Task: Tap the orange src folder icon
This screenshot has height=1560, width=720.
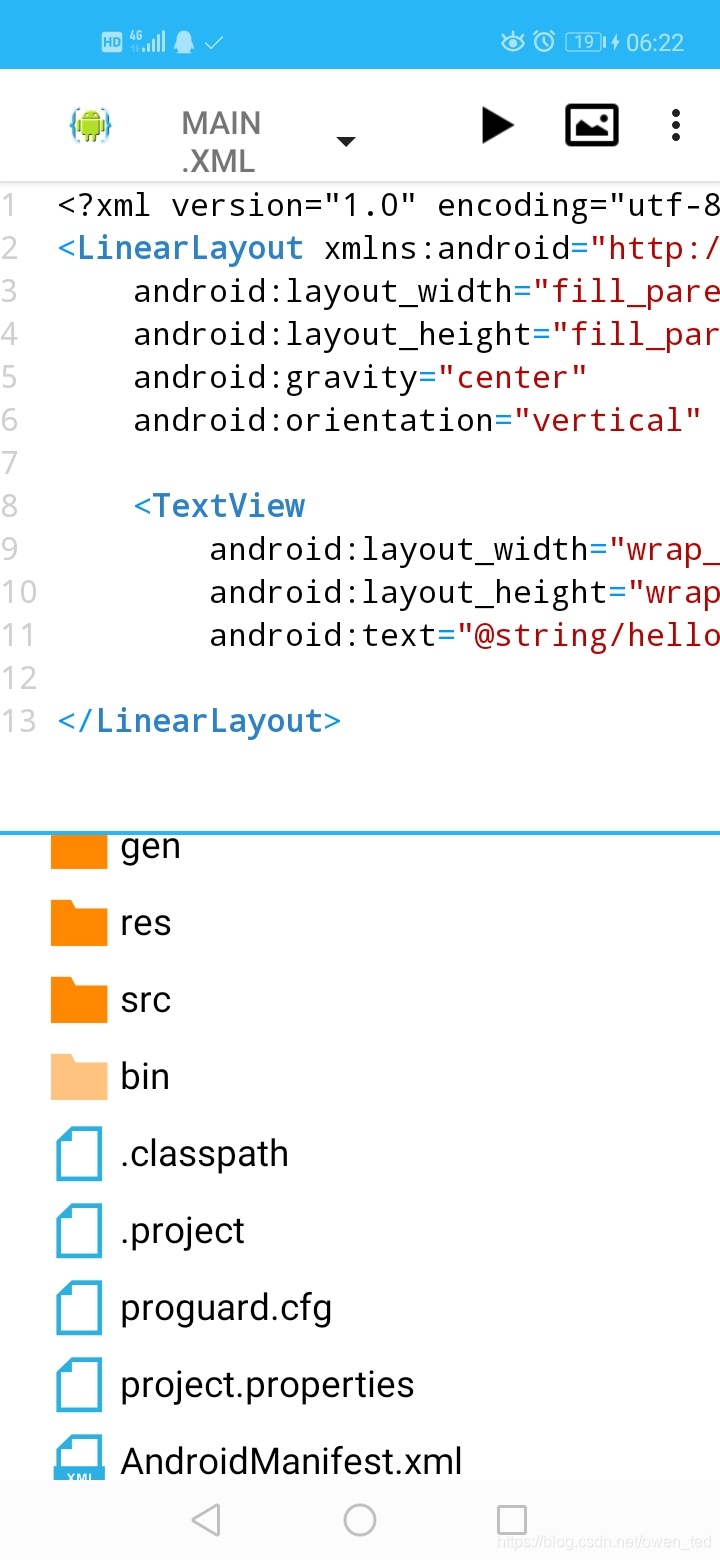Action: click(x=79, y=999)
